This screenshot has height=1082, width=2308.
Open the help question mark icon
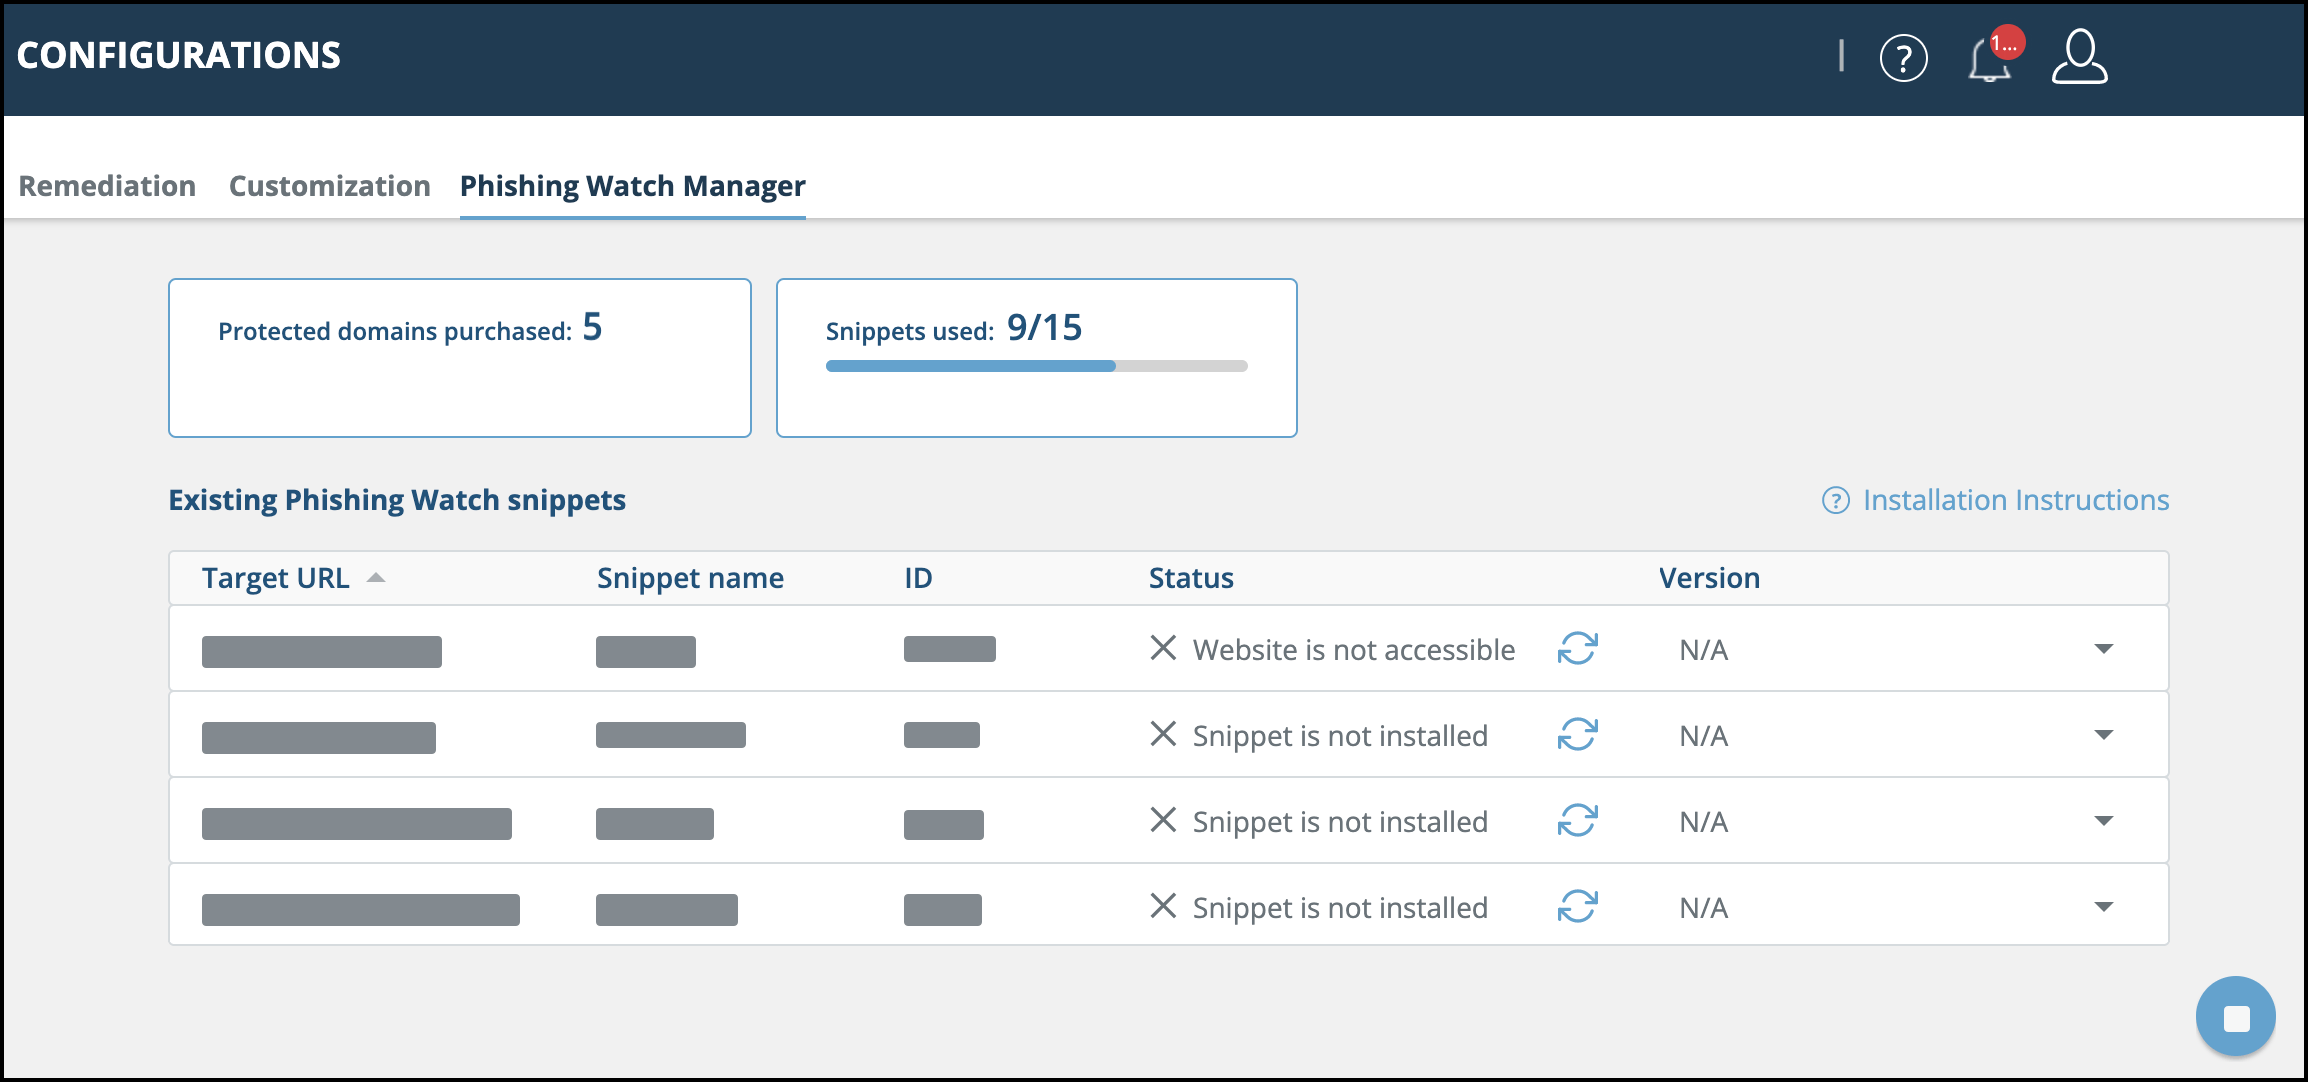(1903, 58)
